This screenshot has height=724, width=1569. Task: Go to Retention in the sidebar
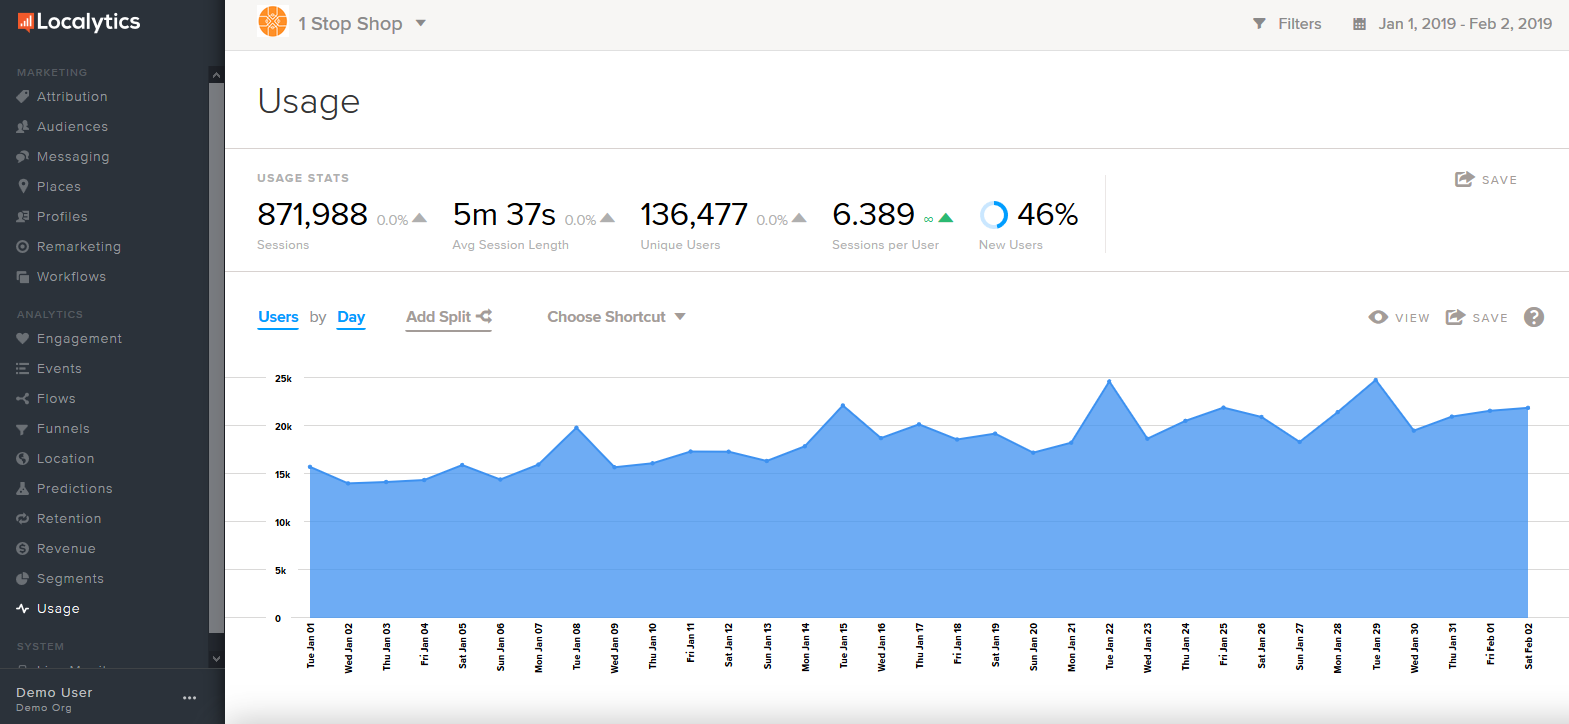click(69, 519)
